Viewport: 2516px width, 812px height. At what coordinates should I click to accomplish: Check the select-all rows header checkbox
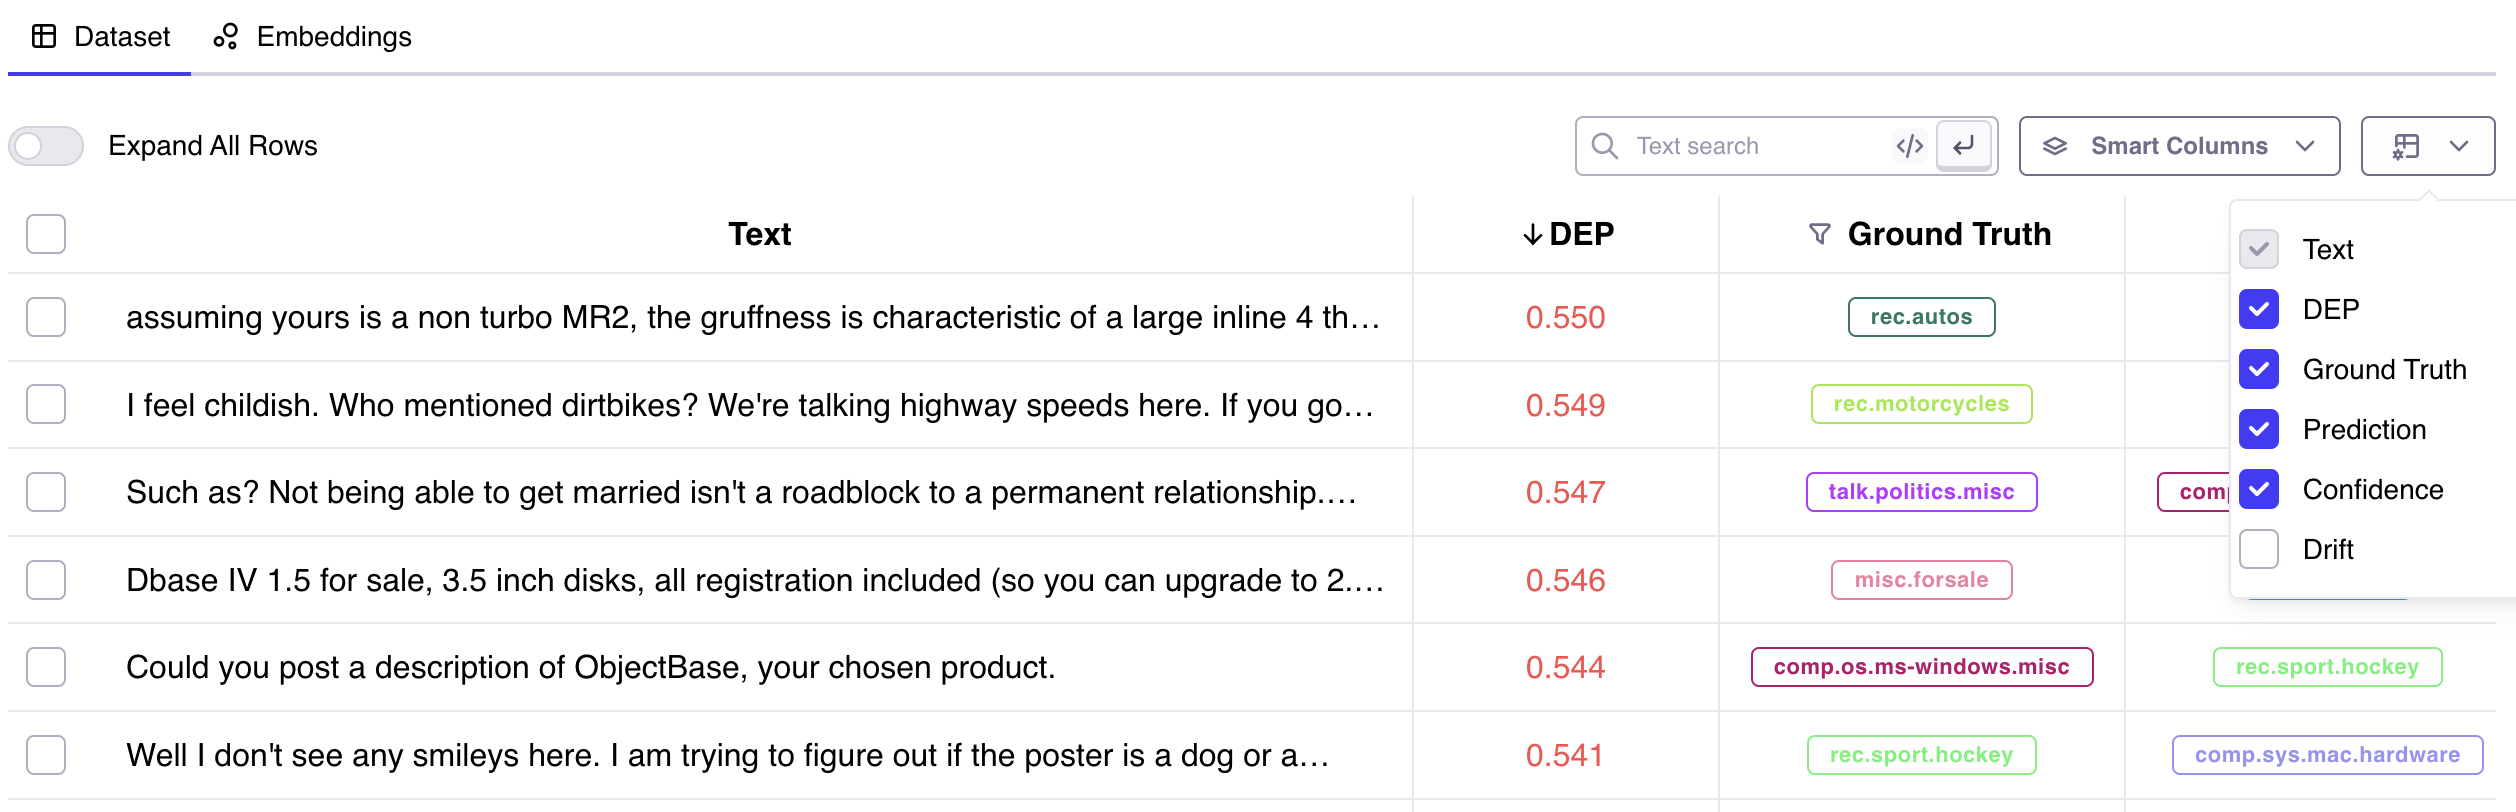coord(46,234)
